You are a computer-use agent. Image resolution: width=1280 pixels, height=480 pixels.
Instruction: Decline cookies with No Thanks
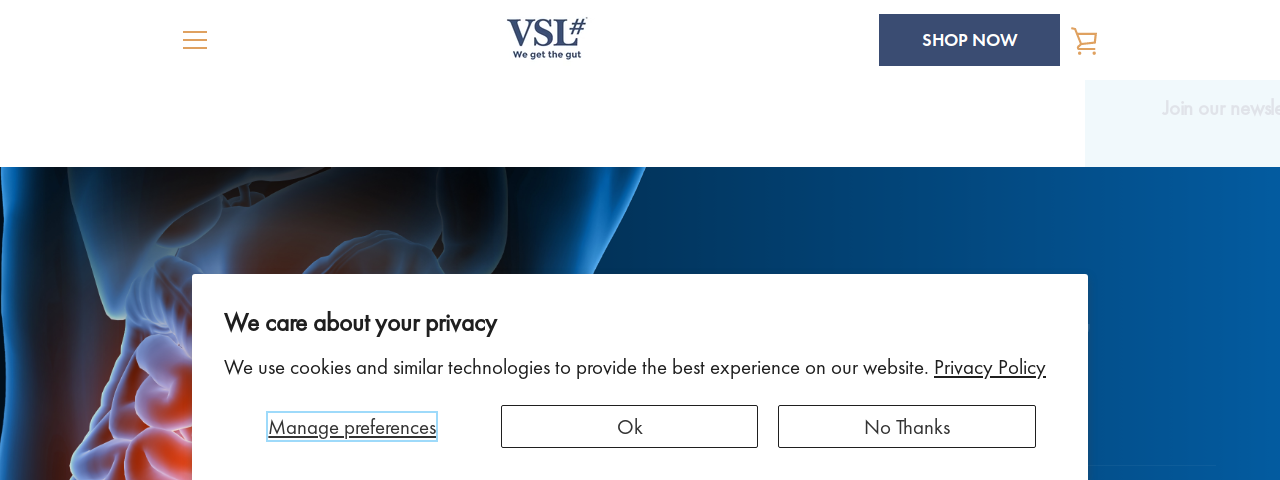[x=907, y=427]
